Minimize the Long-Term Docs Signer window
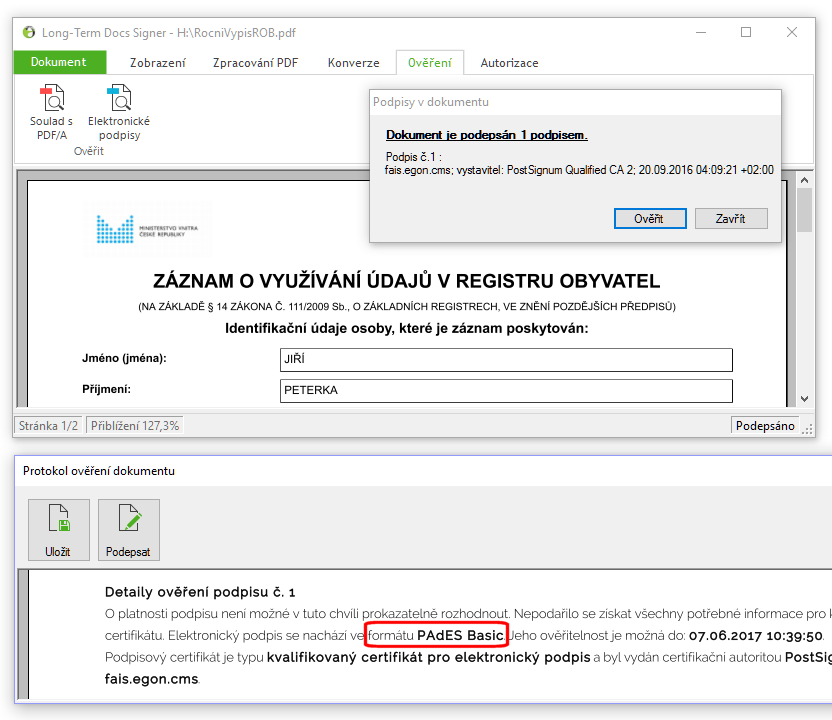Viewport: 832px width, 720px height. [701, 32]
